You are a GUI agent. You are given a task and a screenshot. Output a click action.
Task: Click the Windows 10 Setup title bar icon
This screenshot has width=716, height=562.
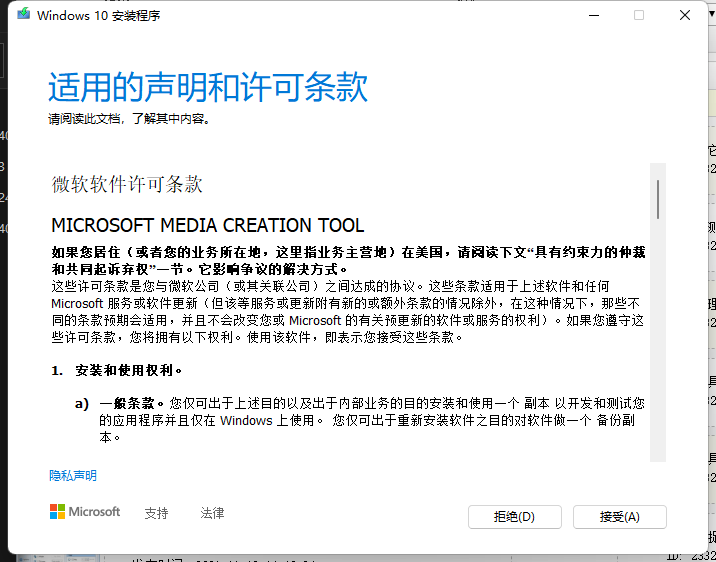pos(20,15)
